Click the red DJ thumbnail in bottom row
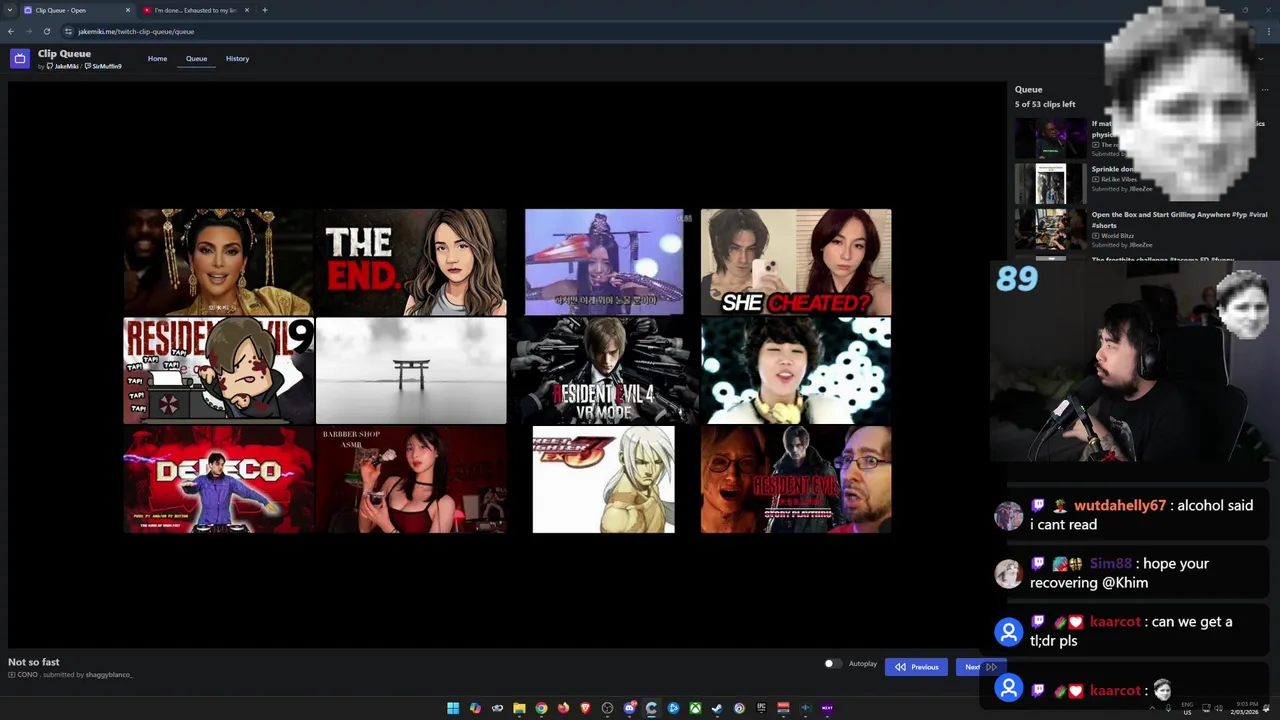 click(x=218, y=479)
